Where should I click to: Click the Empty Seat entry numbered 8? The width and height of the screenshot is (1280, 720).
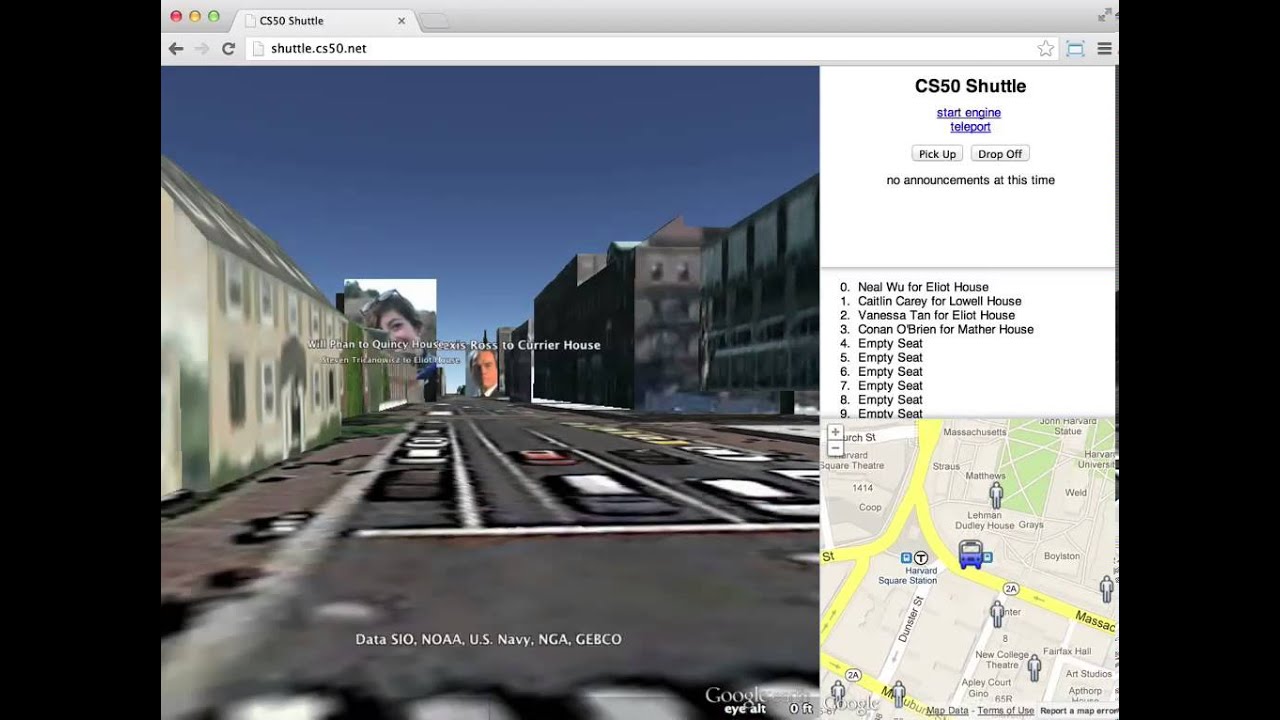[x=890, y=399]
